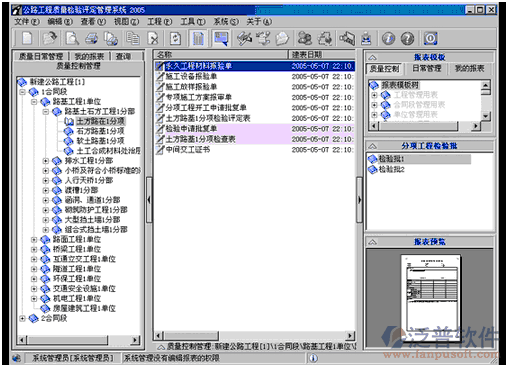Click the template tree horizontal scrollbar right arrow
The image size is (511, 370).
[x=476, y=126]
